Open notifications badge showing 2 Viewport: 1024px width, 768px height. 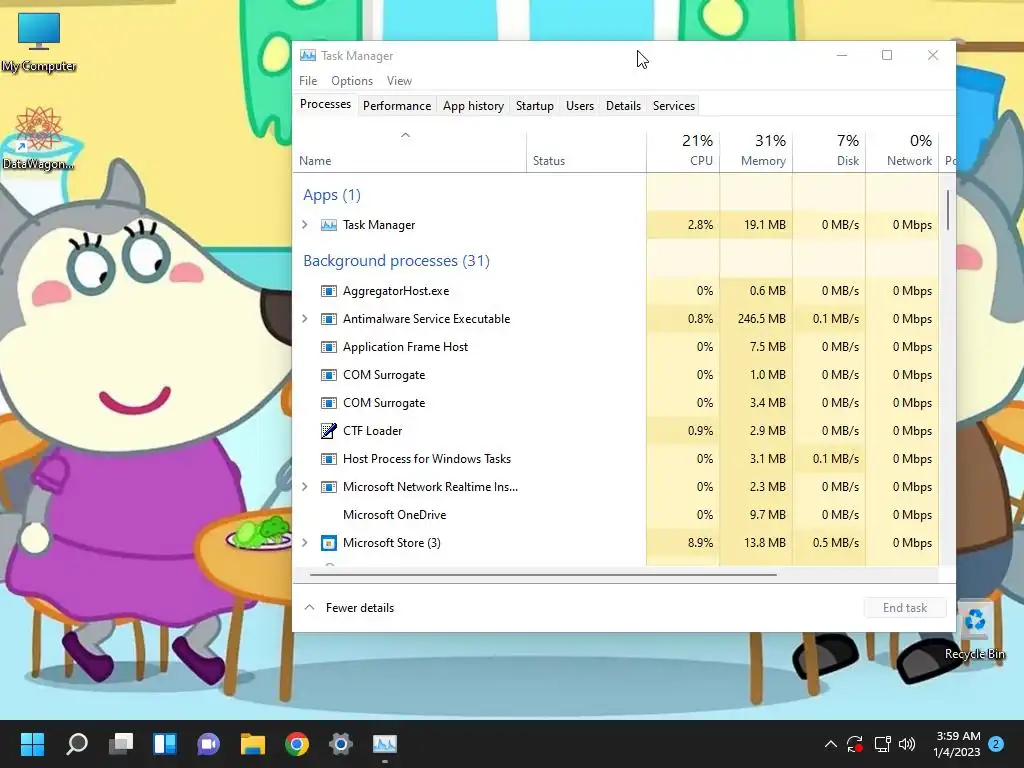(x=996, y=744)
